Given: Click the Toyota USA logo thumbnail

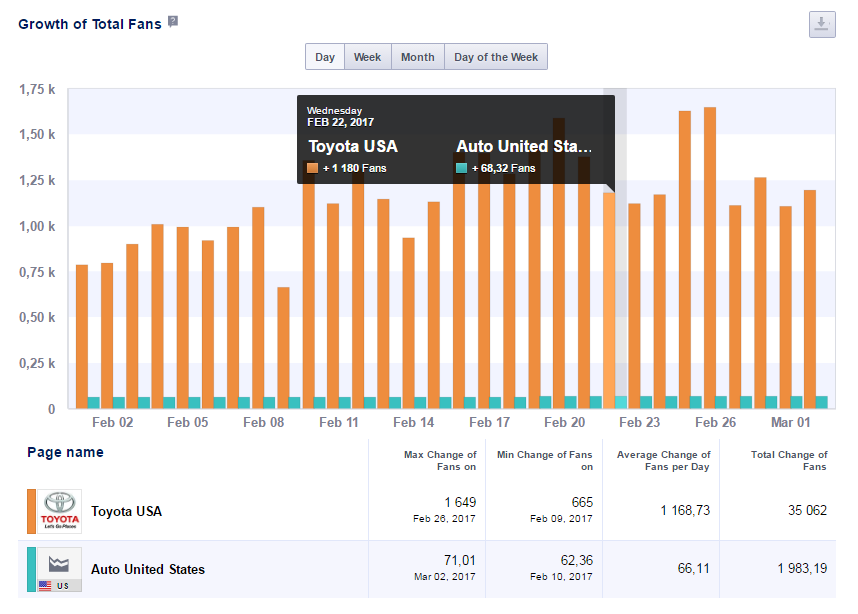Looking at the screenshot, I should point(61,511).
